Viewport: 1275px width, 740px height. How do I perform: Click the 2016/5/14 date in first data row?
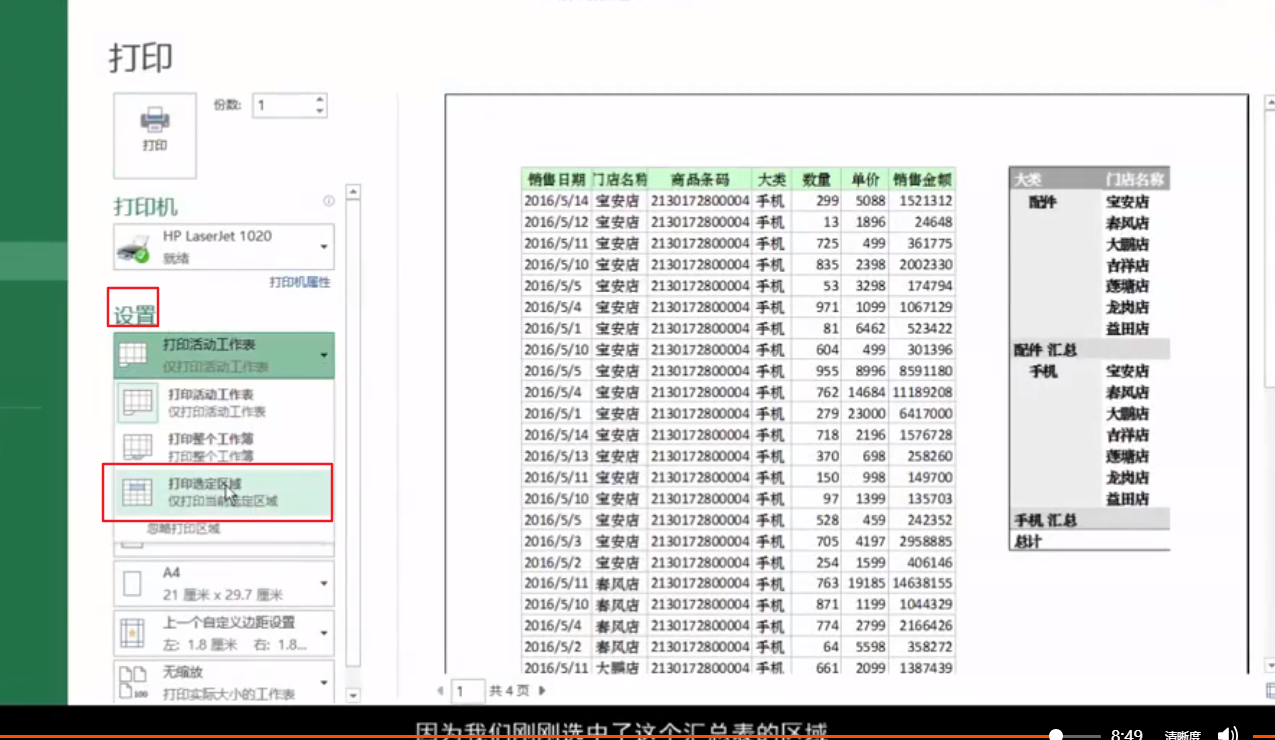click(x=556, y=200)
